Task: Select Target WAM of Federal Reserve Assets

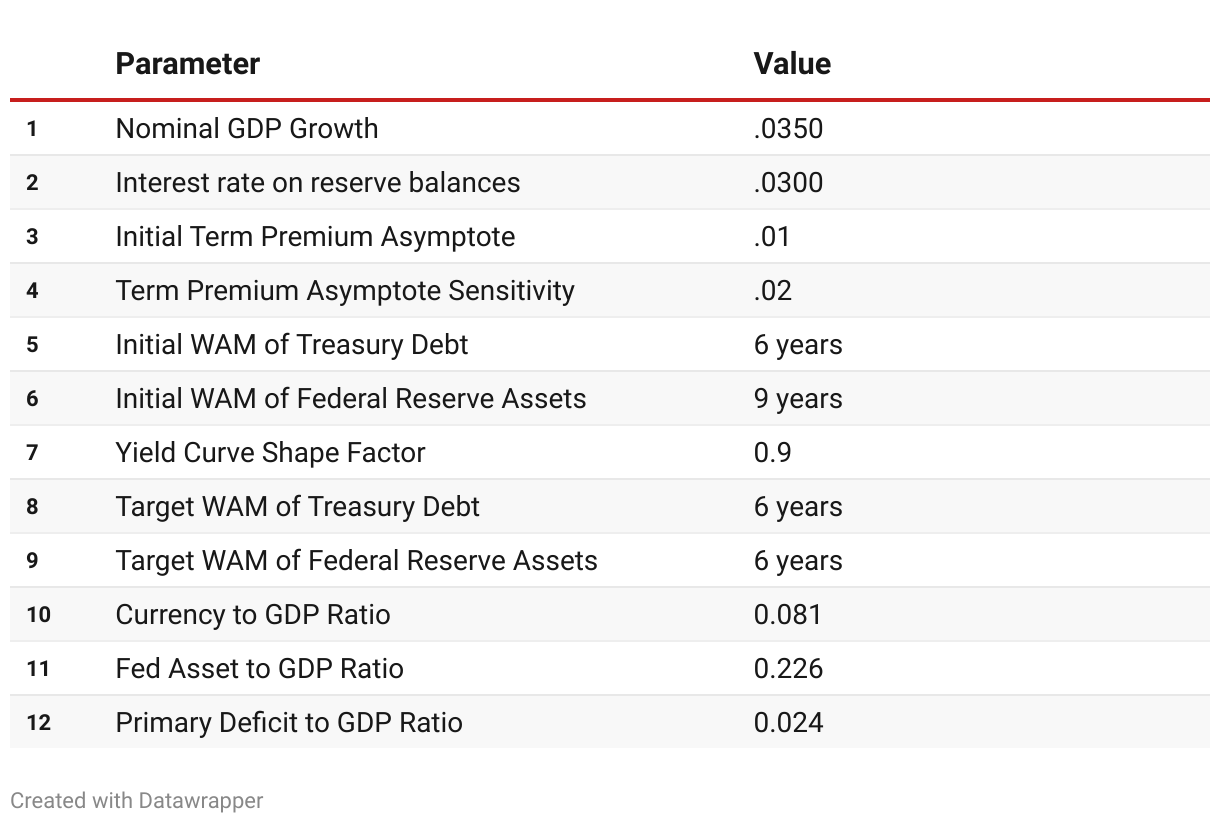Action: 356,561
